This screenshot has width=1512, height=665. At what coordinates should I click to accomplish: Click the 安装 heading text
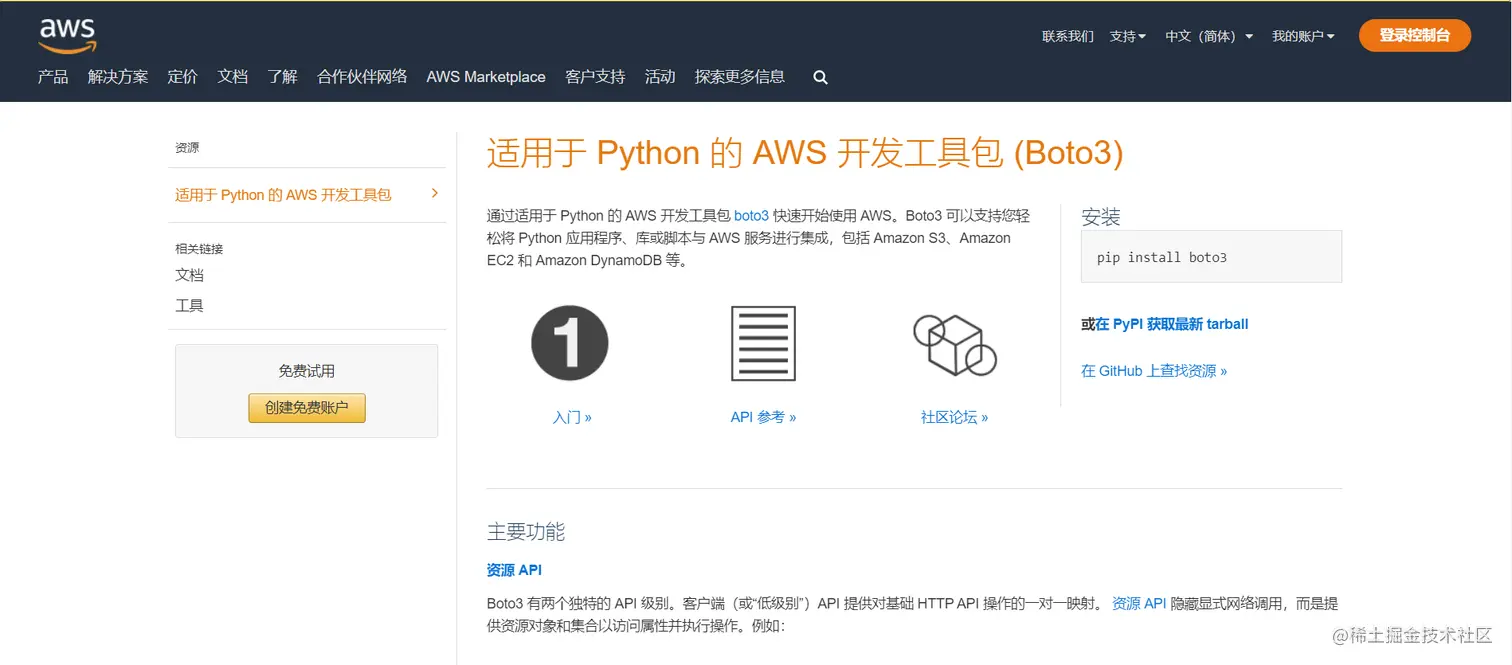[x=1101, y=217]
